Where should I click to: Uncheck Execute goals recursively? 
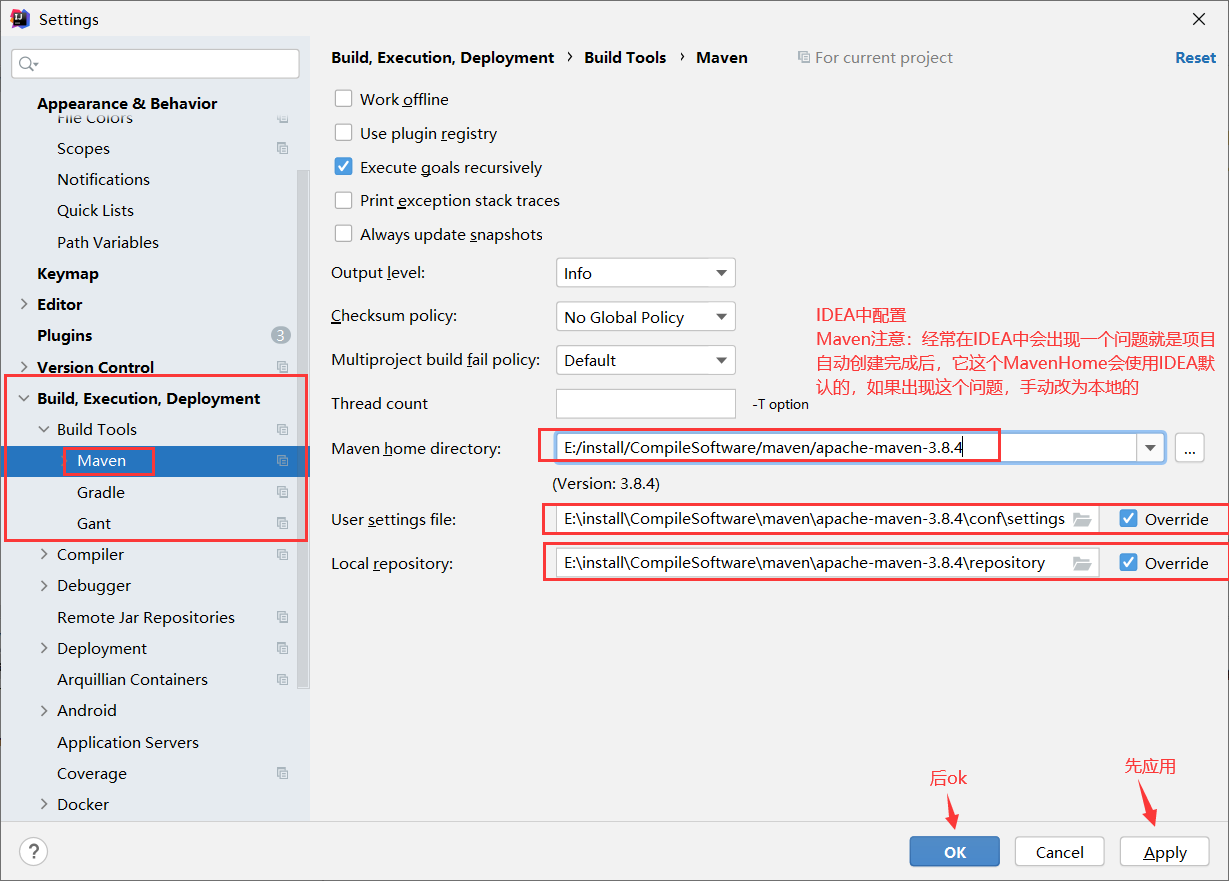click(343, 167)
